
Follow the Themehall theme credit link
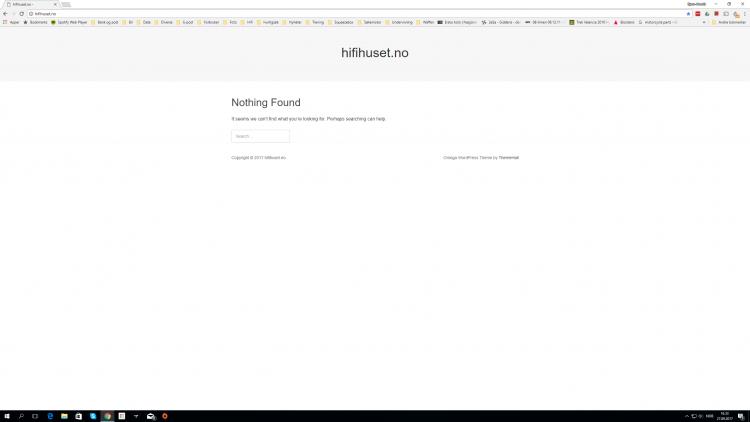pos(508,157)
